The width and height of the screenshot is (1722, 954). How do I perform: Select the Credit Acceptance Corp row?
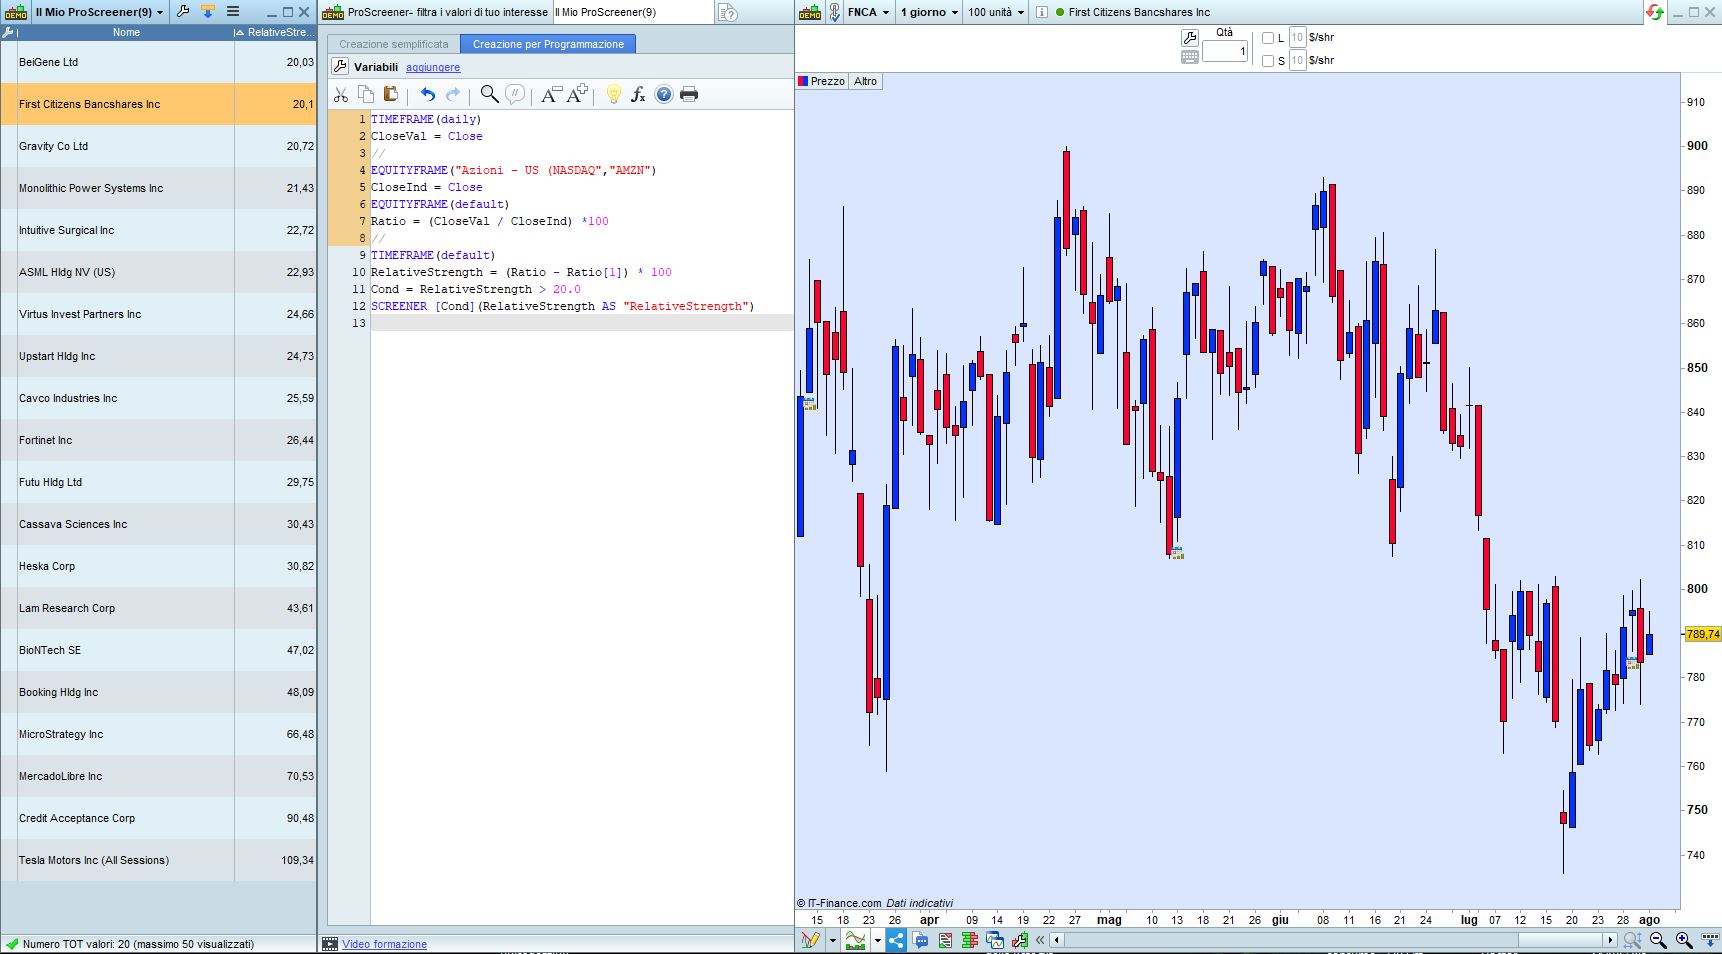pyautogui.click(x=158, y=818)
